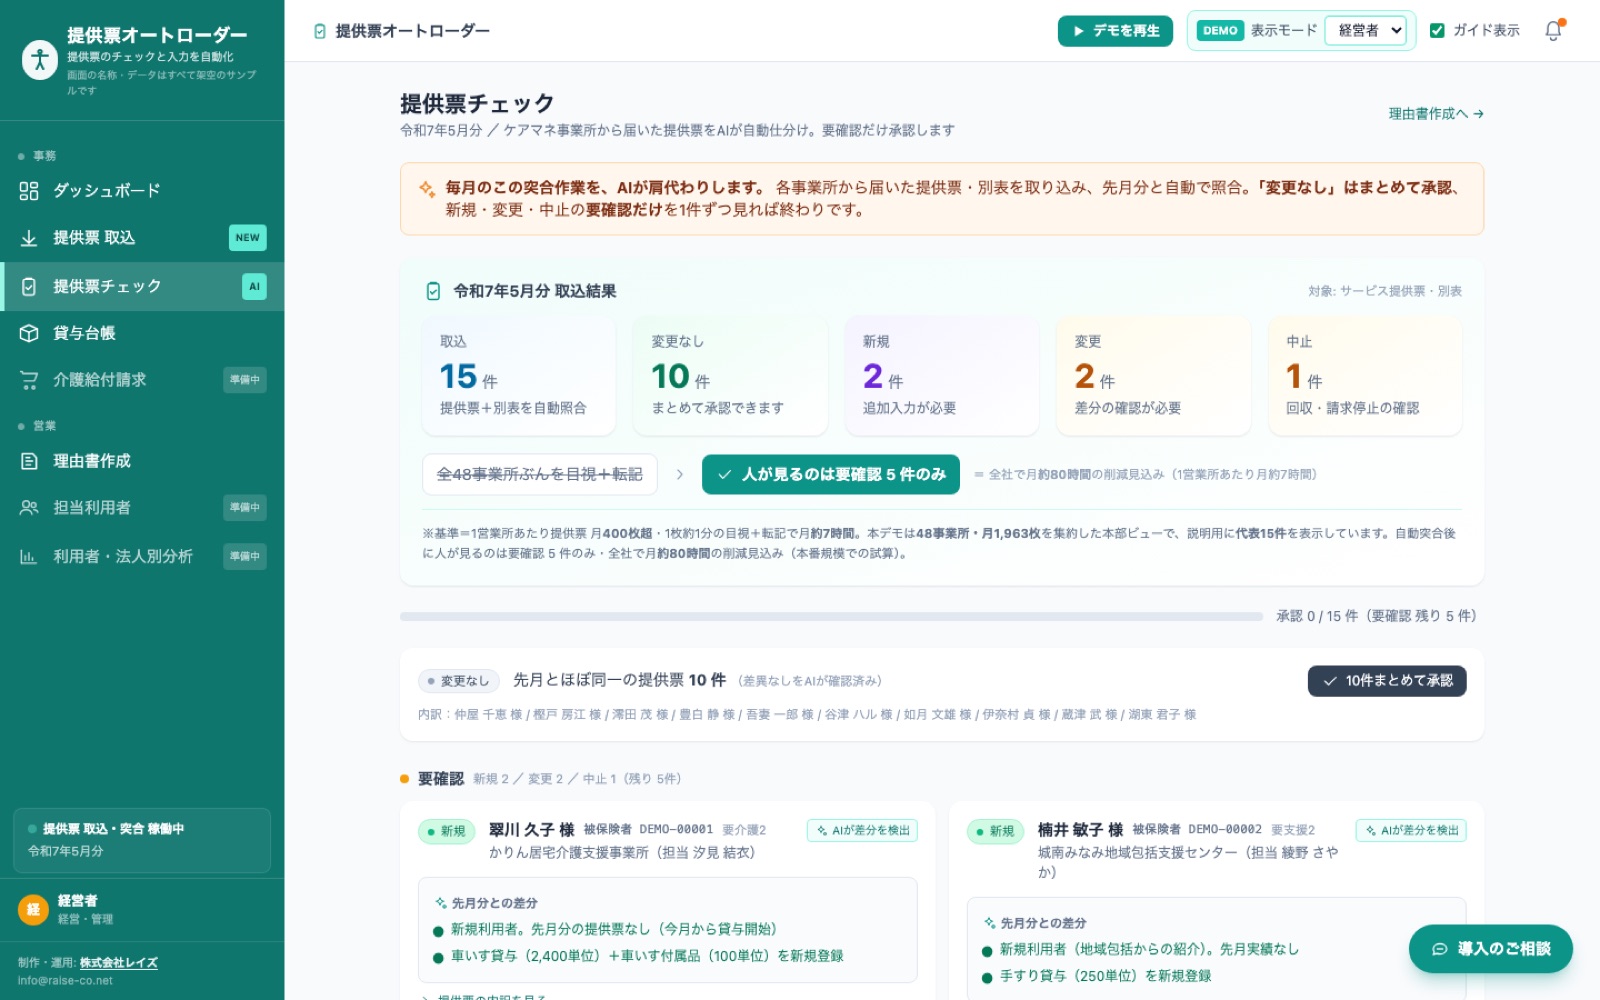The image size is (1600, 1000).
Task: Click the sparkle icon in the orange notice
Action: pos(427,189)
